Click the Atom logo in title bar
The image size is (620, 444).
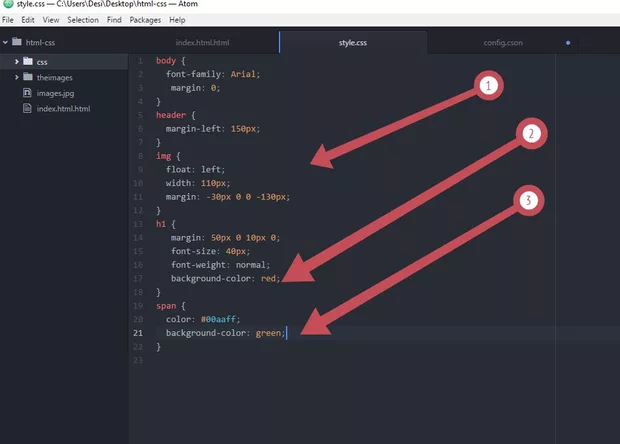tap(8, 4)
